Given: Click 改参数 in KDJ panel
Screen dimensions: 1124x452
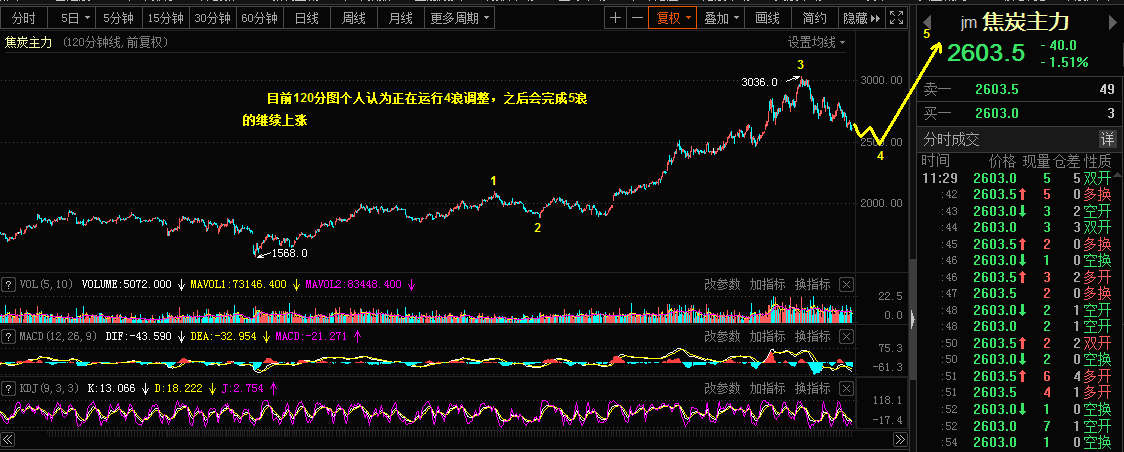Looking at the screenshot, I should coord(722,388).
